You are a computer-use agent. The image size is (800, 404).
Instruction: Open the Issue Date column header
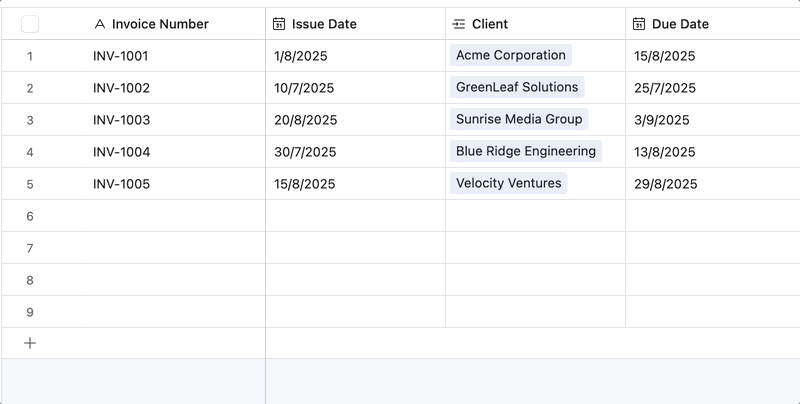tap(324, 24)
